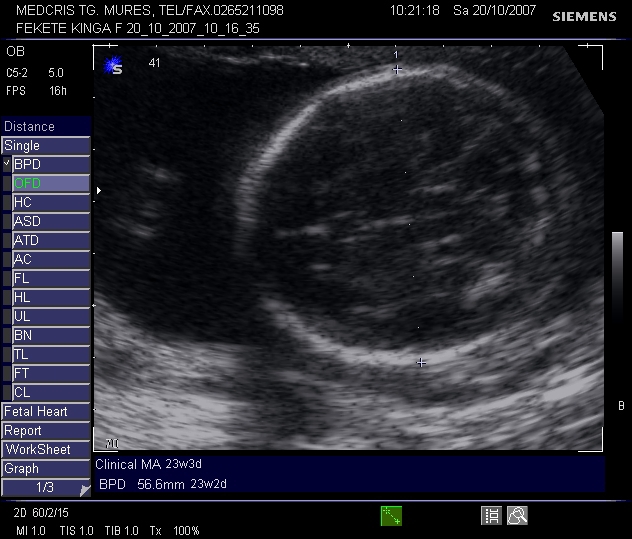Click the magnifier search image icon
The image size is (632, 539).
coord(517,515)
